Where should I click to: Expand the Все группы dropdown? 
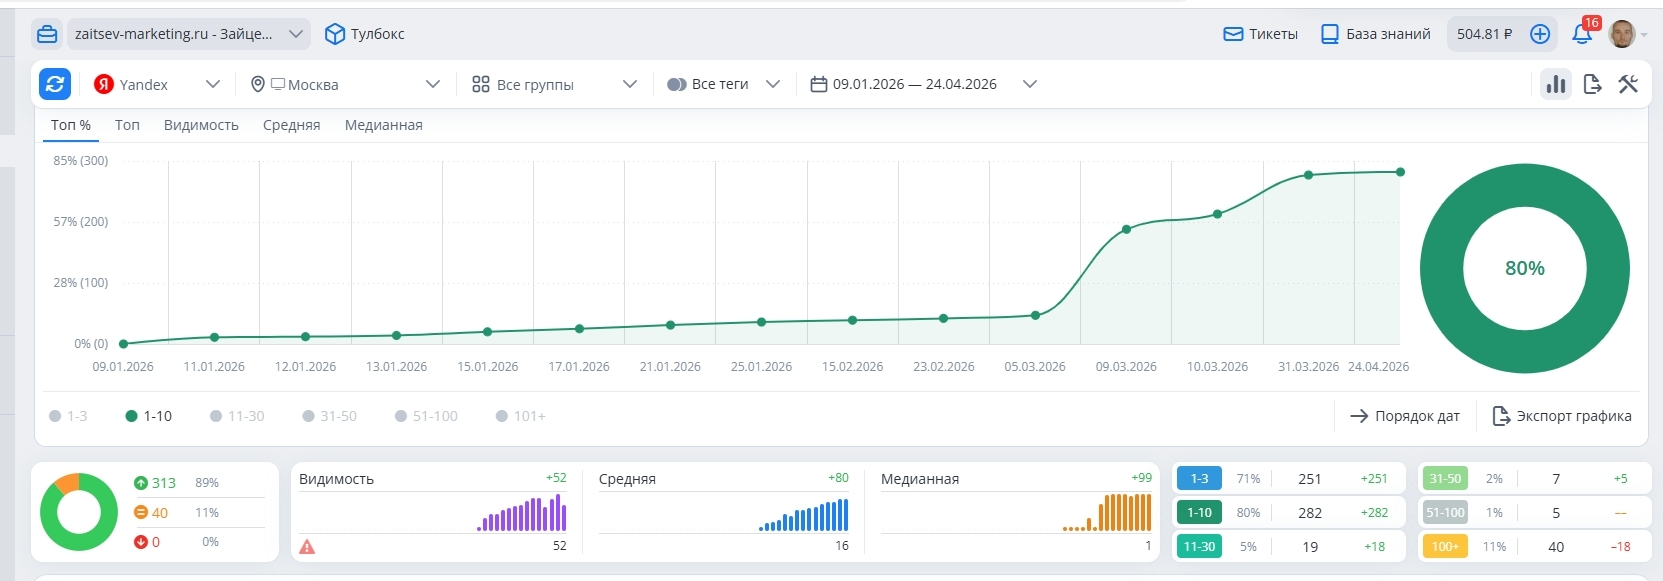click(x=554, y=84)
